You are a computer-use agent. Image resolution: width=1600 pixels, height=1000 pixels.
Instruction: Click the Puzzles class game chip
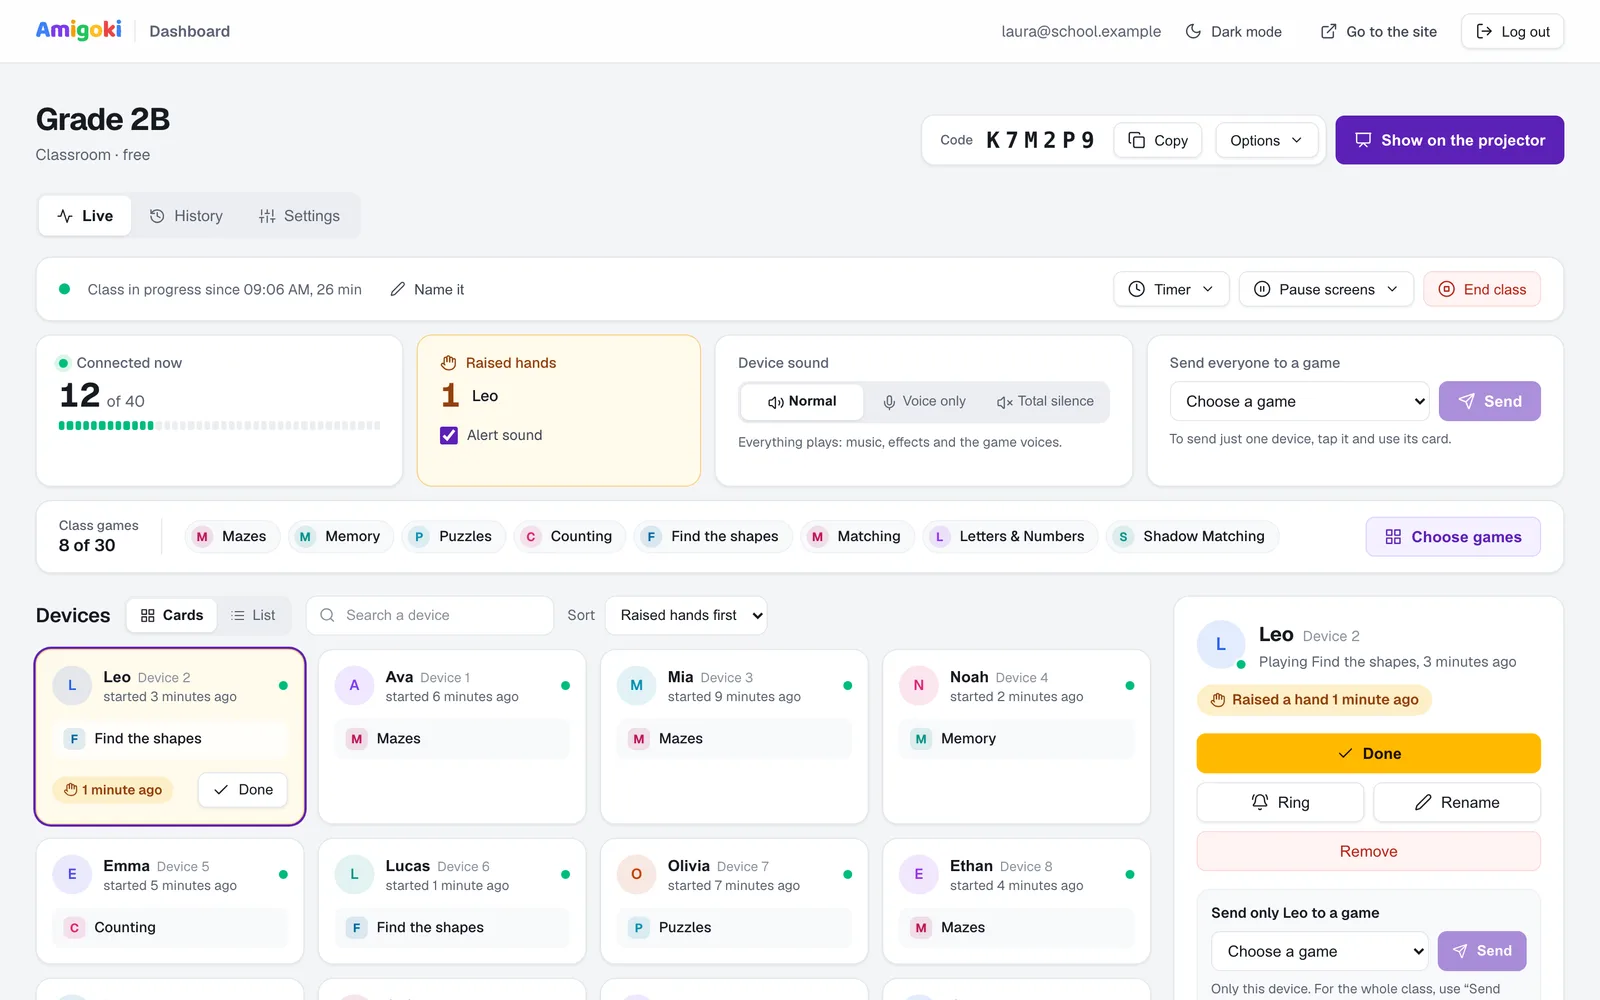pos(454,537)
